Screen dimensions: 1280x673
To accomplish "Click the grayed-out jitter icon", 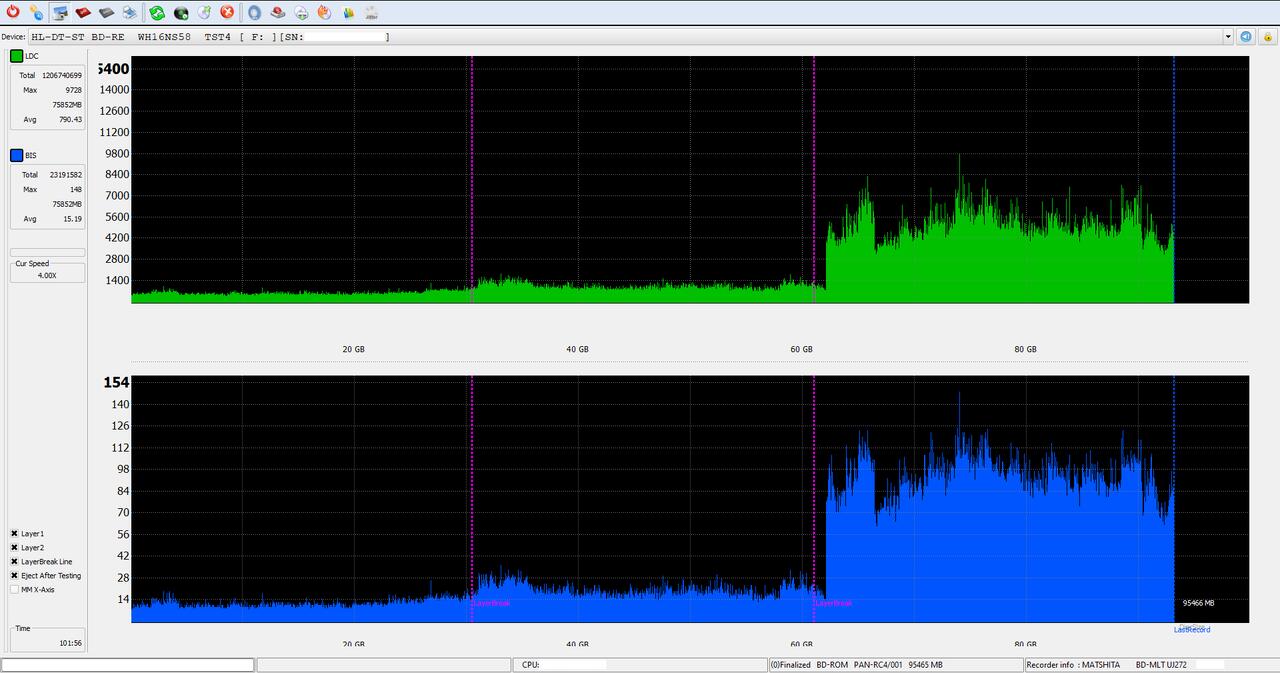I will click(x=371, y=12).
